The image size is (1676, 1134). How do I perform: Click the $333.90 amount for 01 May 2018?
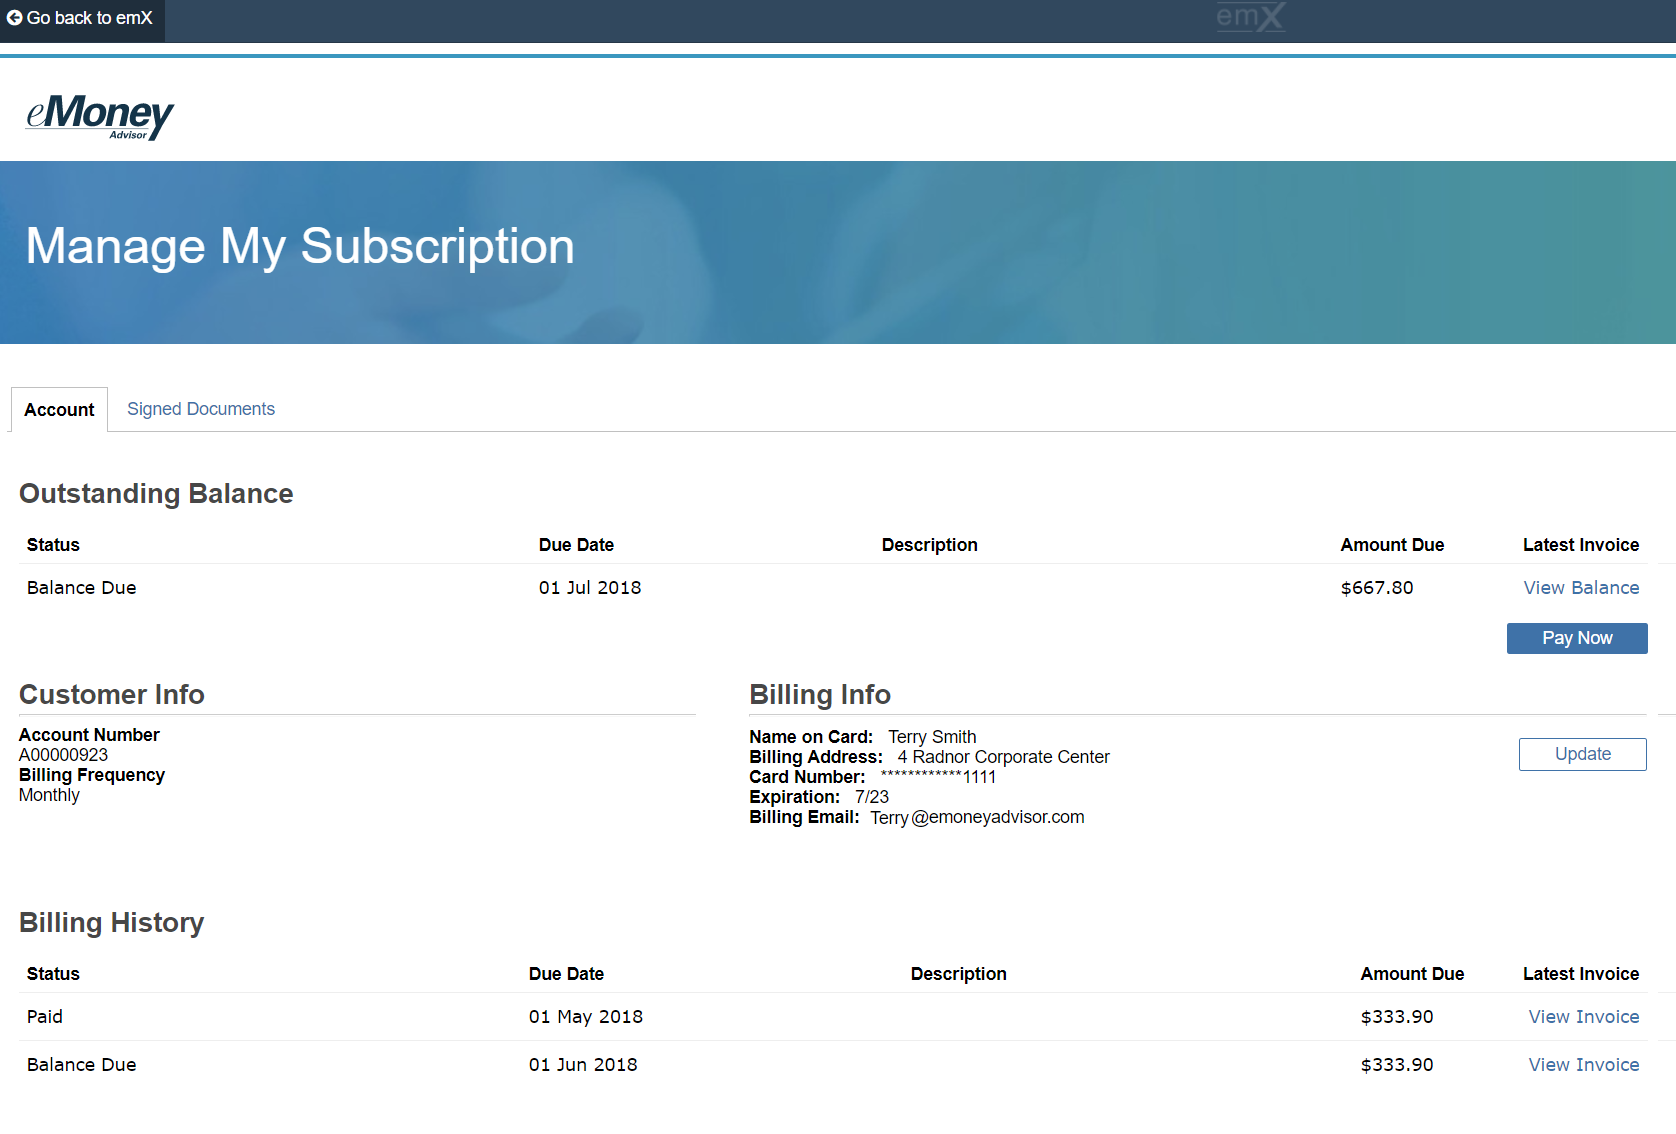tap(1397, 1017)
